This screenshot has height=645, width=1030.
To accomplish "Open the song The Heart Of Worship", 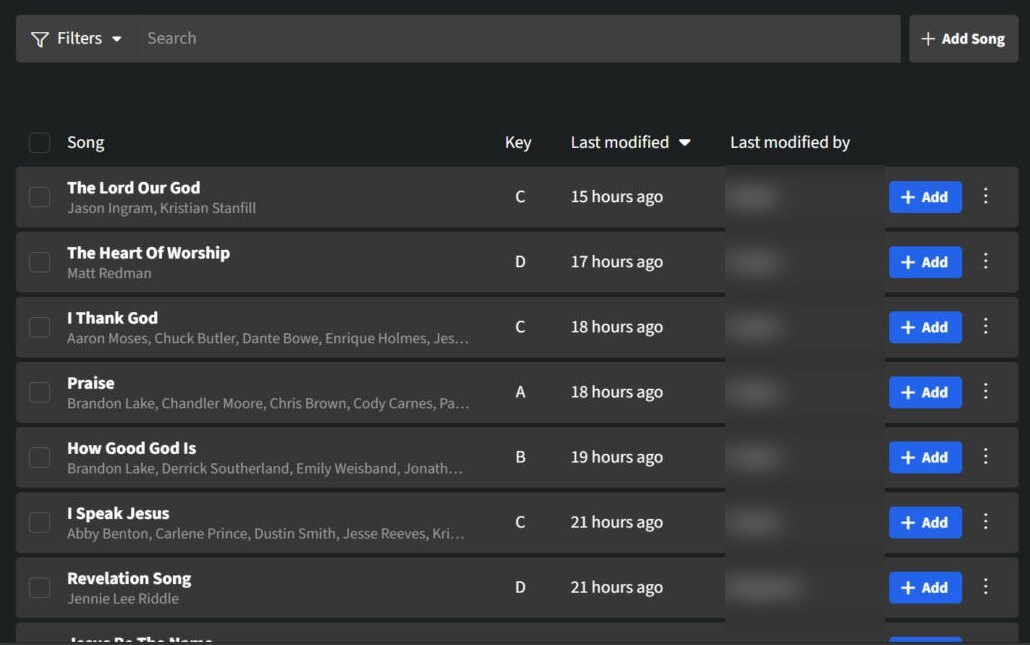I will click(x=148, y=253).
